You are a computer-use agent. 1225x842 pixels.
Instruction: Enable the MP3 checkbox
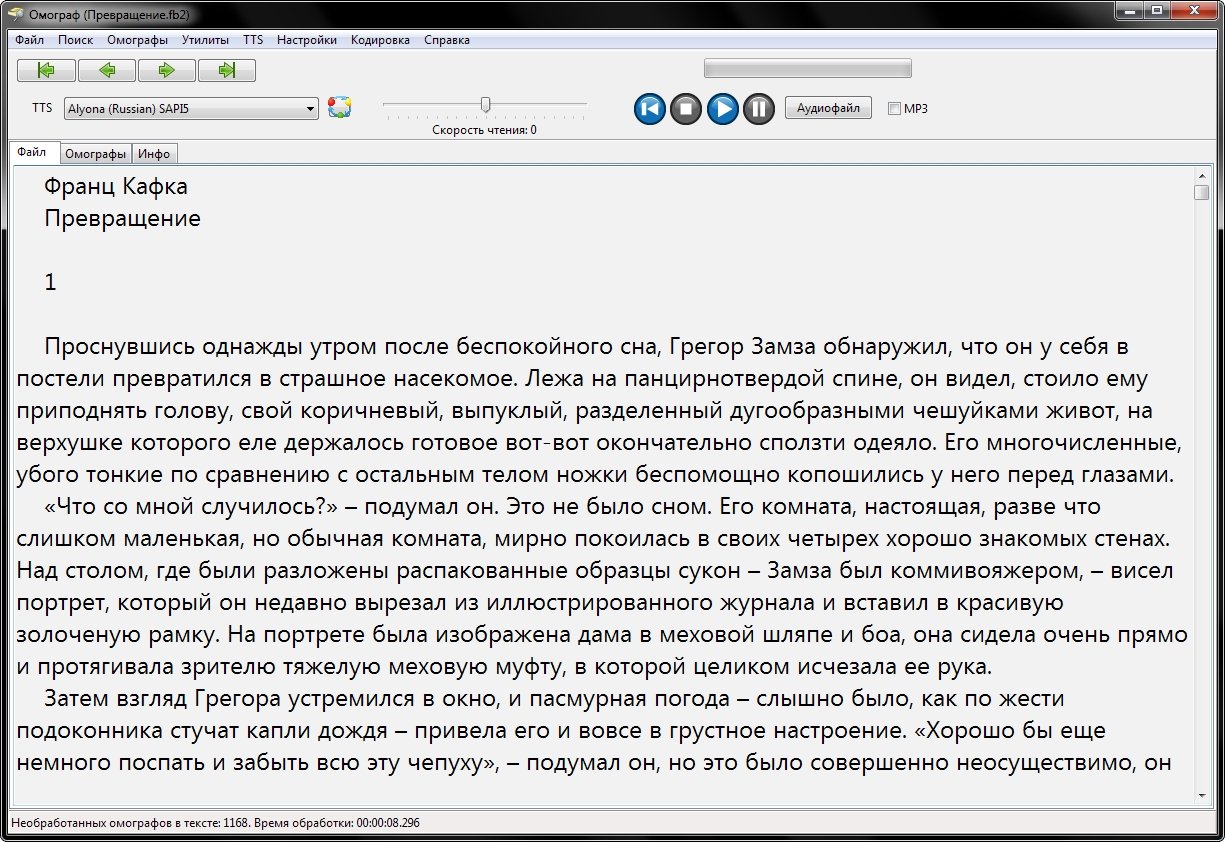point(894,109)
